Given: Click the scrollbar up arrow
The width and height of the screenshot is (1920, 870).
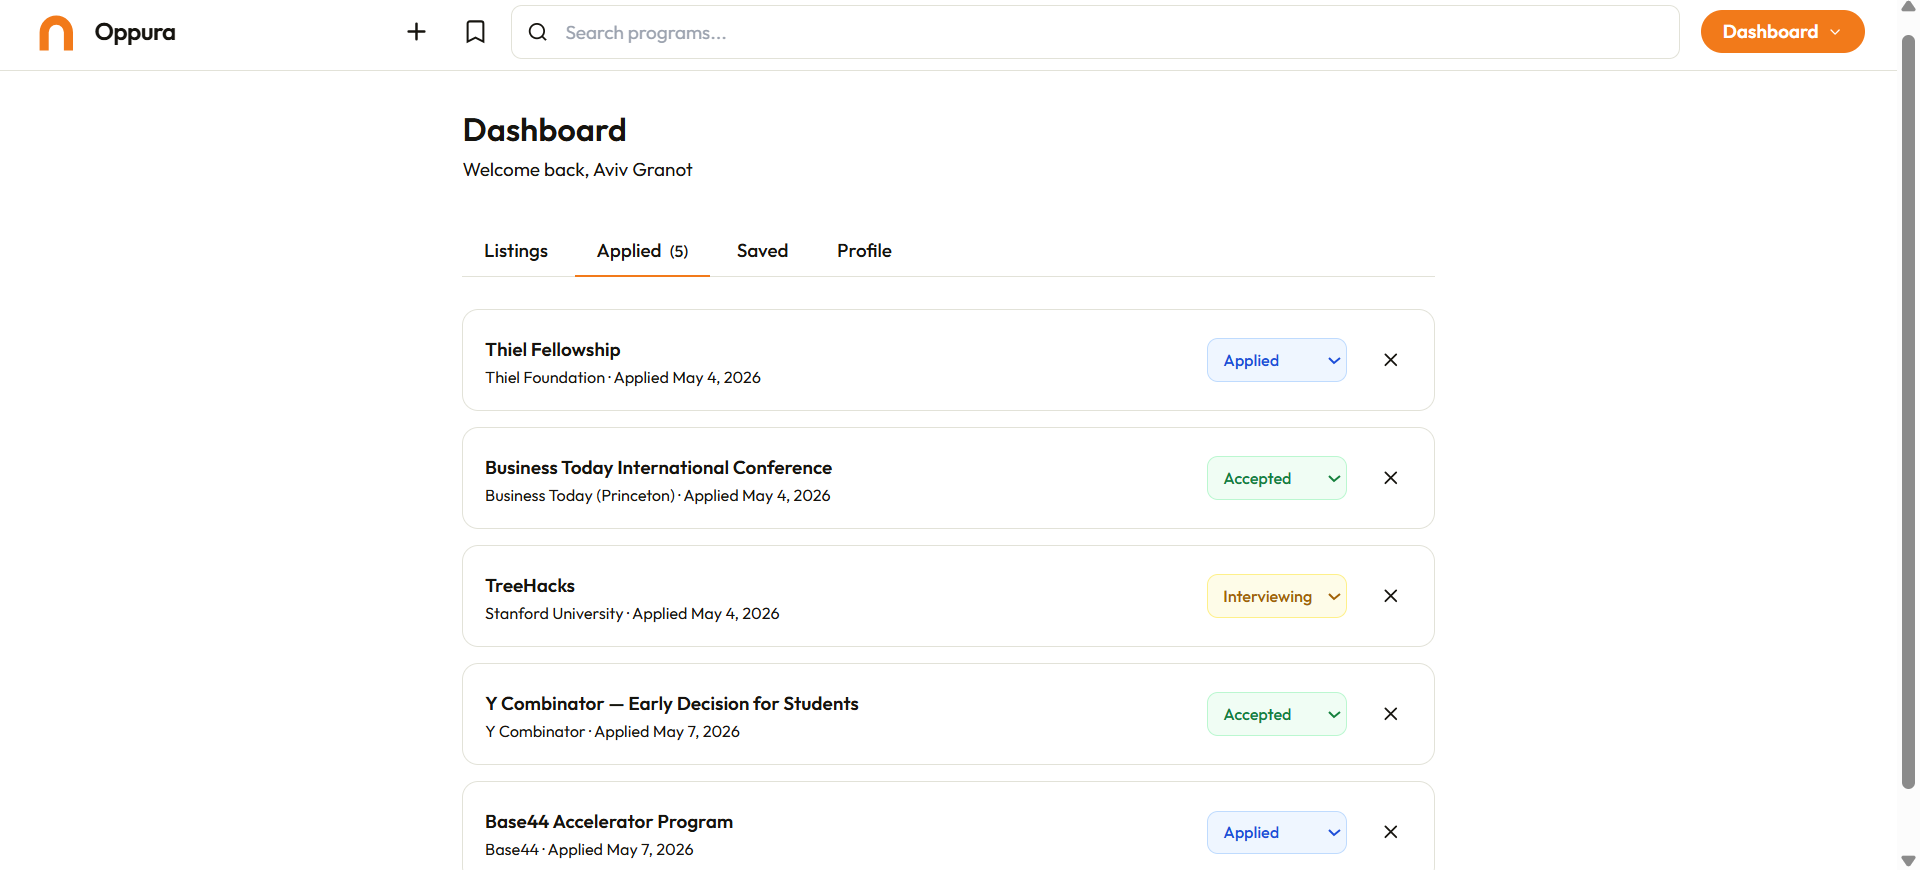Looking at the screenshot, I should coord(1908,6).
